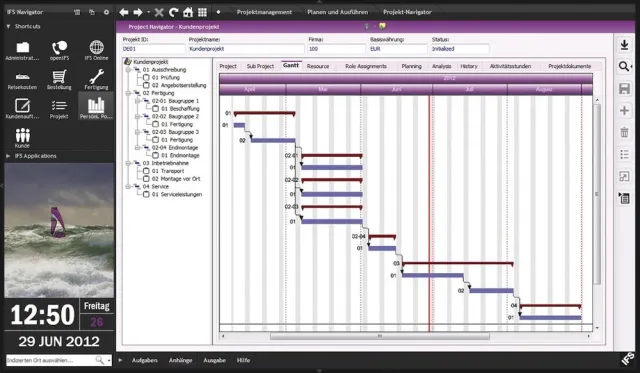Screen dimensions: 640x373
Task: Open the navigation history dropdown arrow
Action: click(148, 12)
